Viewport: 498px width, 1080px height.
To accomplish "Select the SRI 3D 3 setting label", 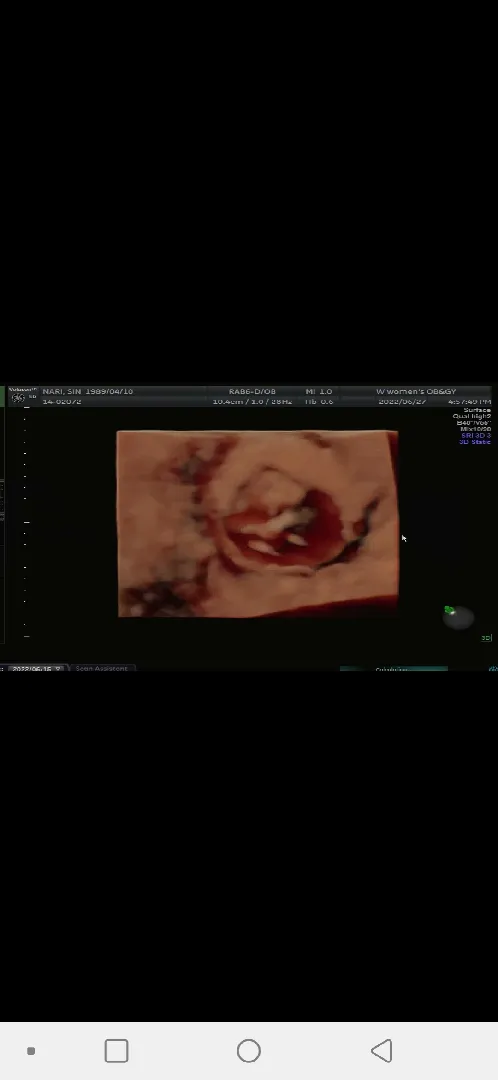I will tap(475, 435).
